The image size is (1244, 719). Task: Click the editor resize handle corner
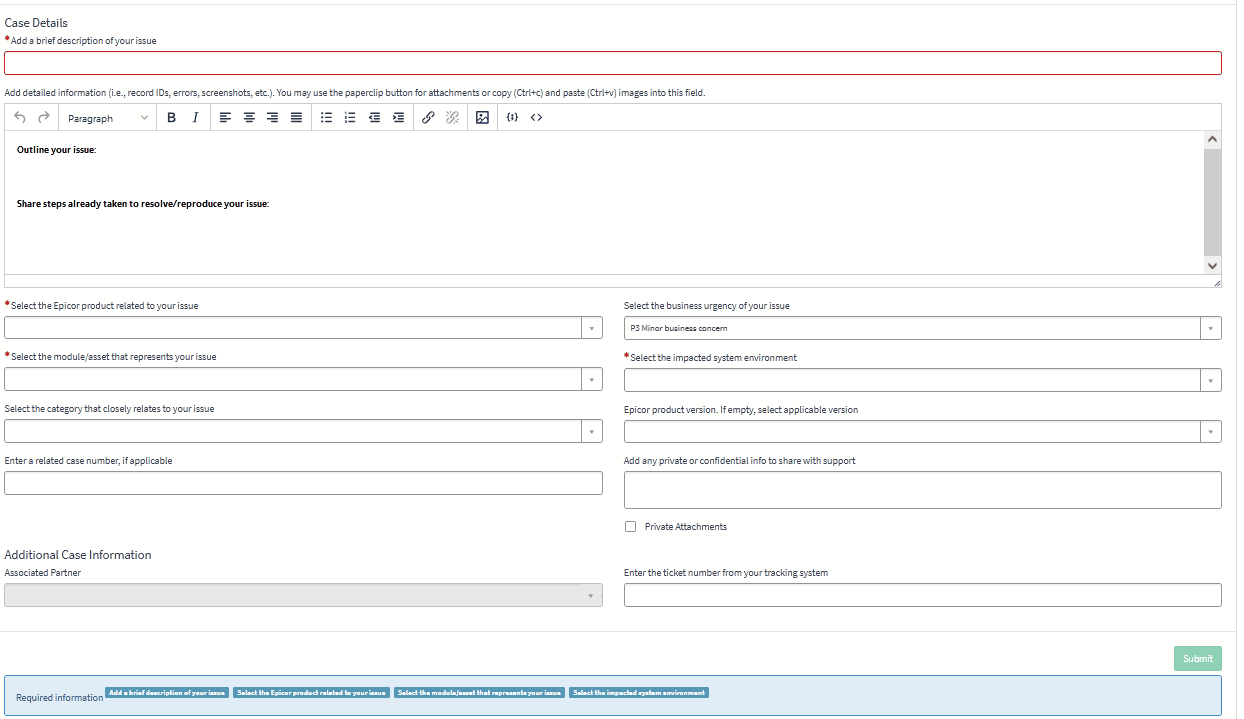1216,283
